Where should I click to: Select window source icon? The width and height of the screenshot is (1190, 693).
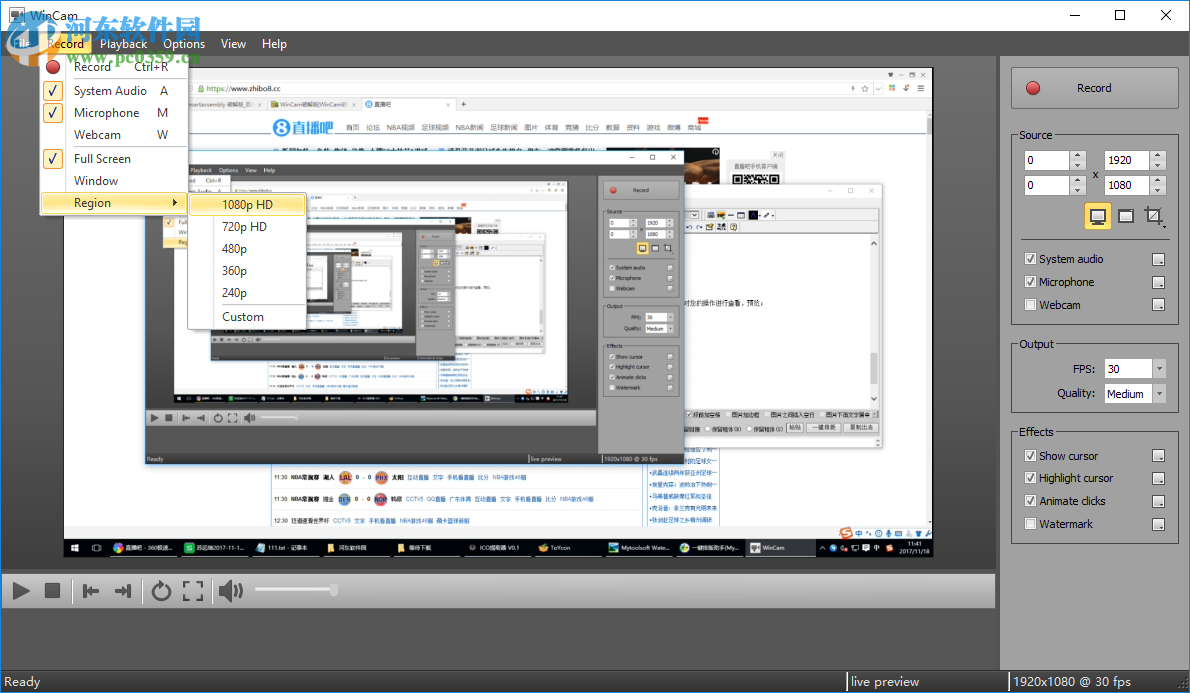(1126, 216)
